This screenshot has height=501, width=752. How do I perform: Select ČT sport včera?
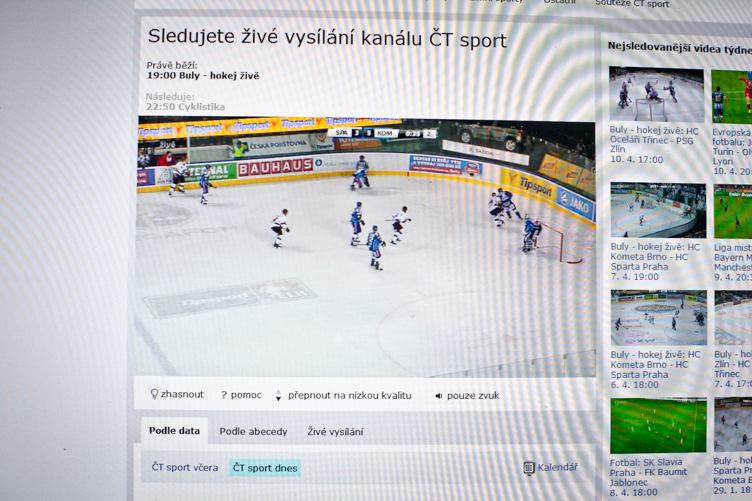(185, 467)
